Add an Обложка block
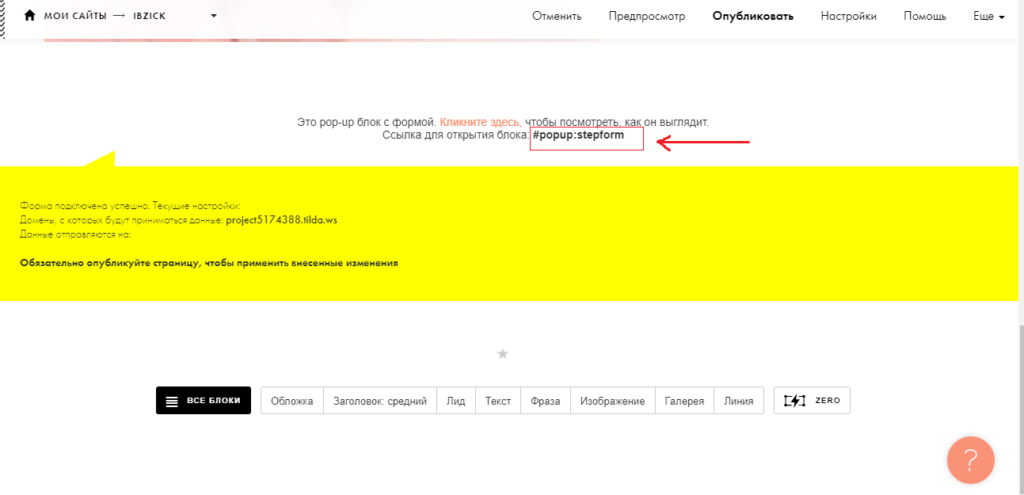 [292, 400]
